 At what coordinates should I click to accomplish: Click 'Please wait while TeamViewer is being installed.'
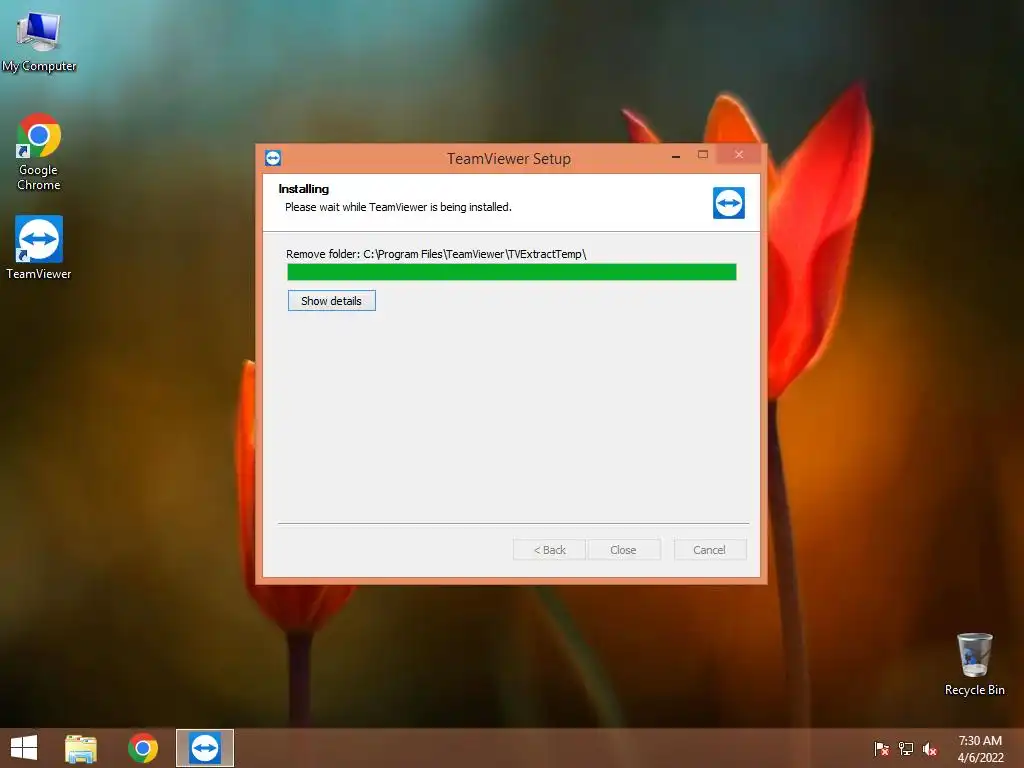[398, 207]
